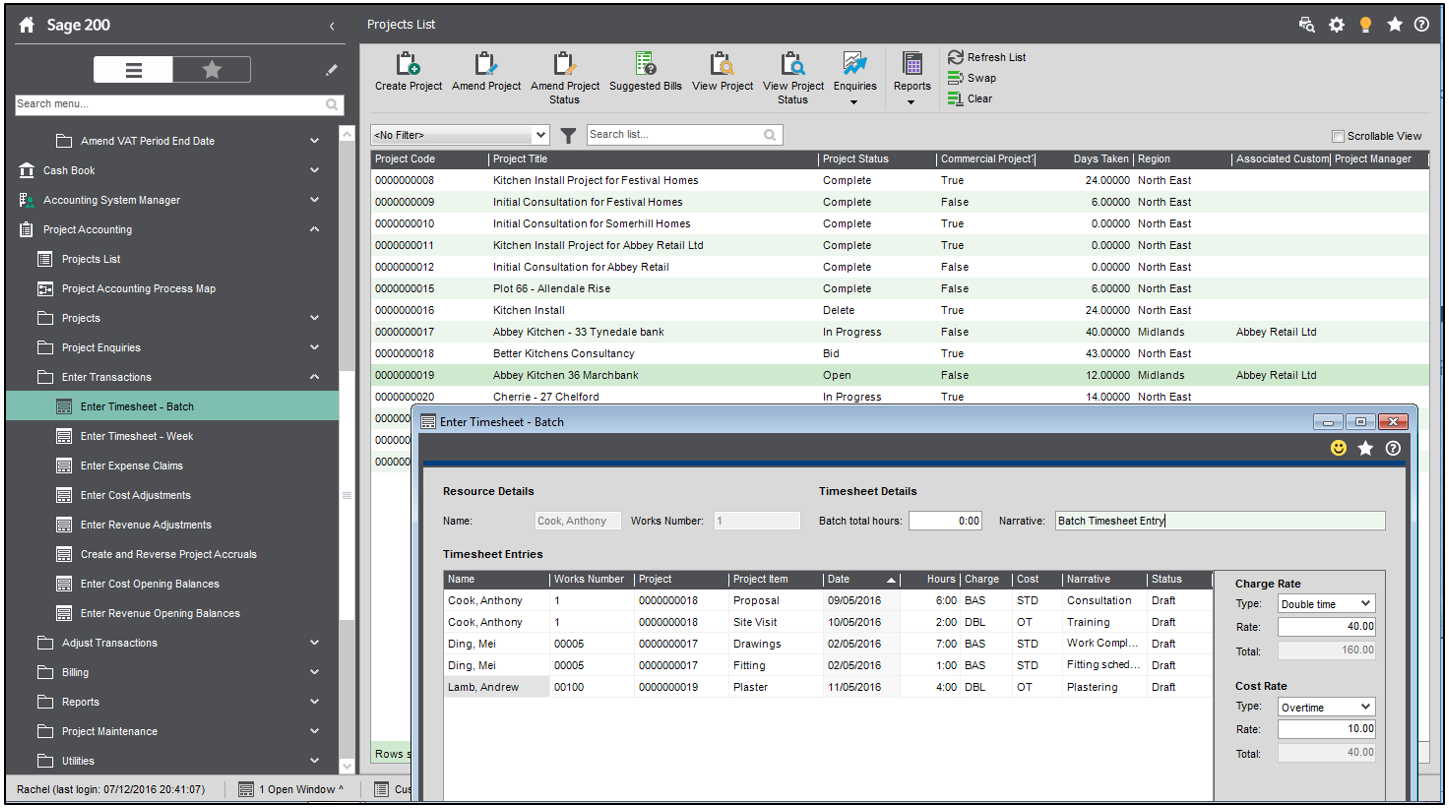Screen dimensions: 1449x808
Task: Click the Sage 200 home icon
Action: [27, 25]
